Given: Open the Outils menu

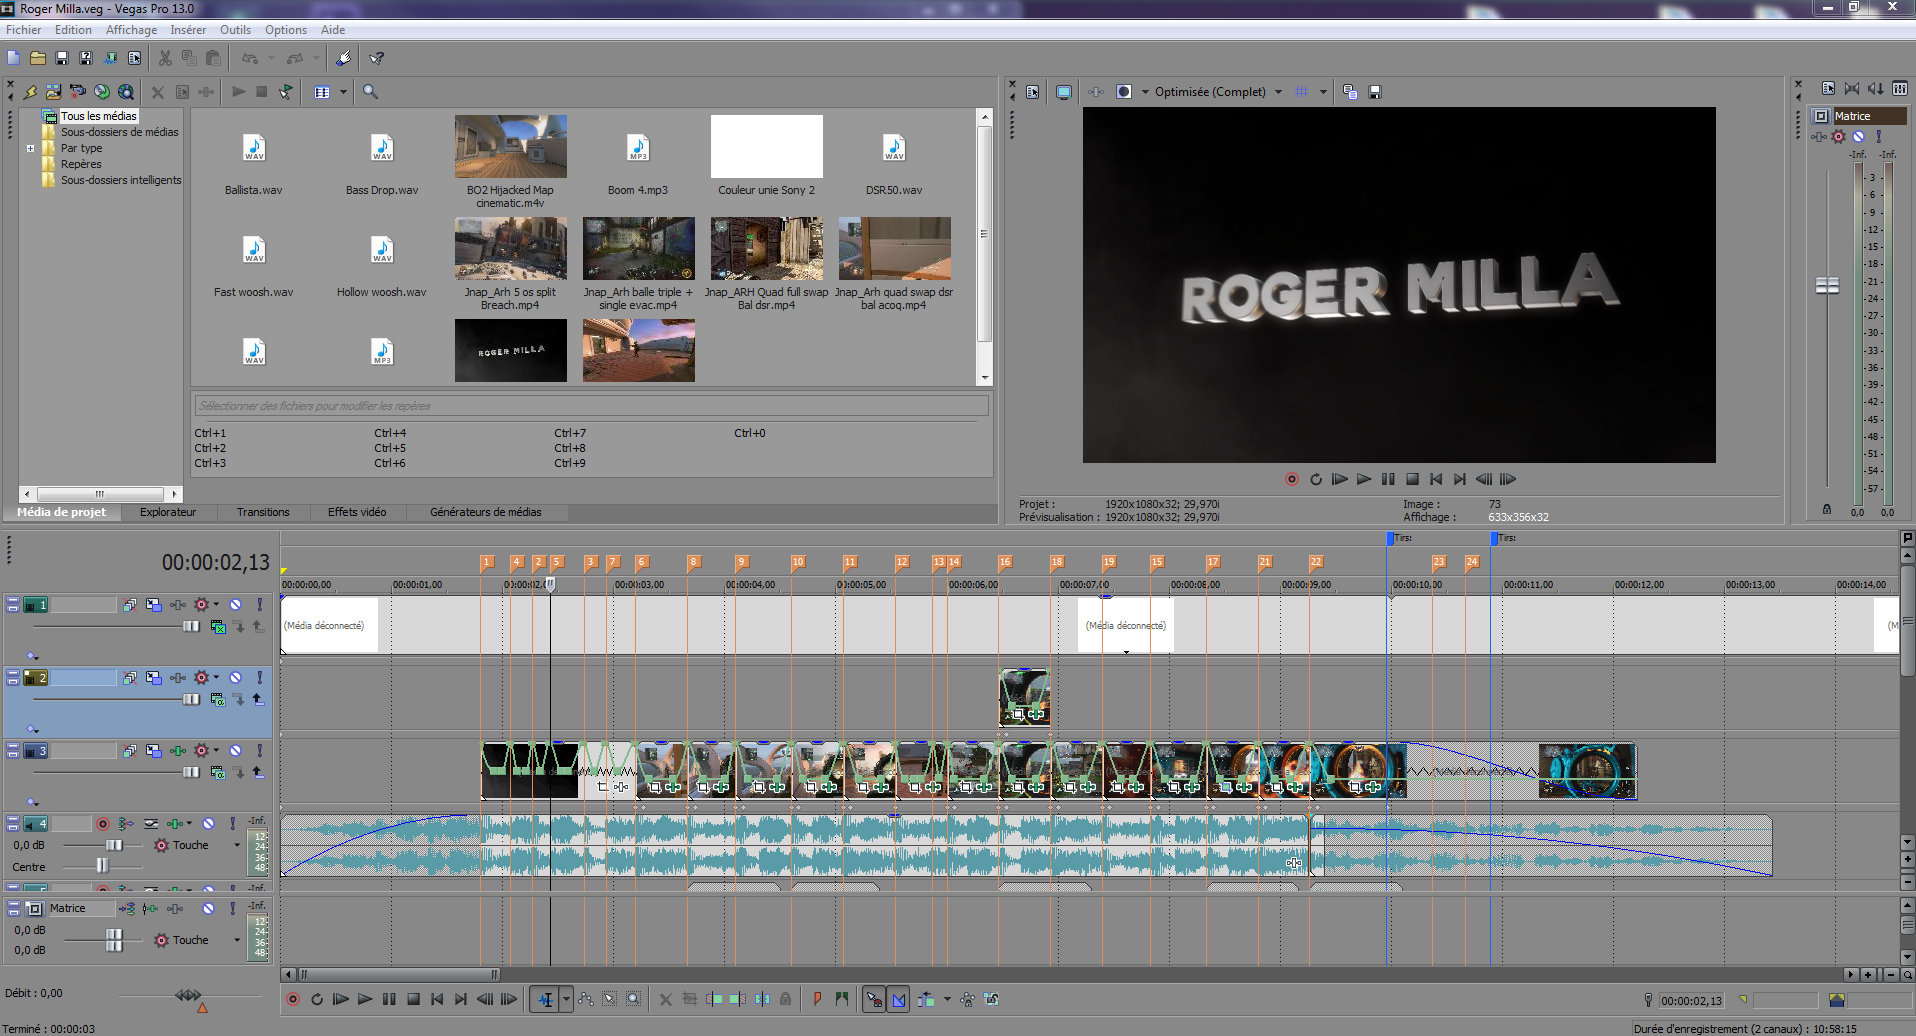Looking at the screenshot, I should 236,30.
